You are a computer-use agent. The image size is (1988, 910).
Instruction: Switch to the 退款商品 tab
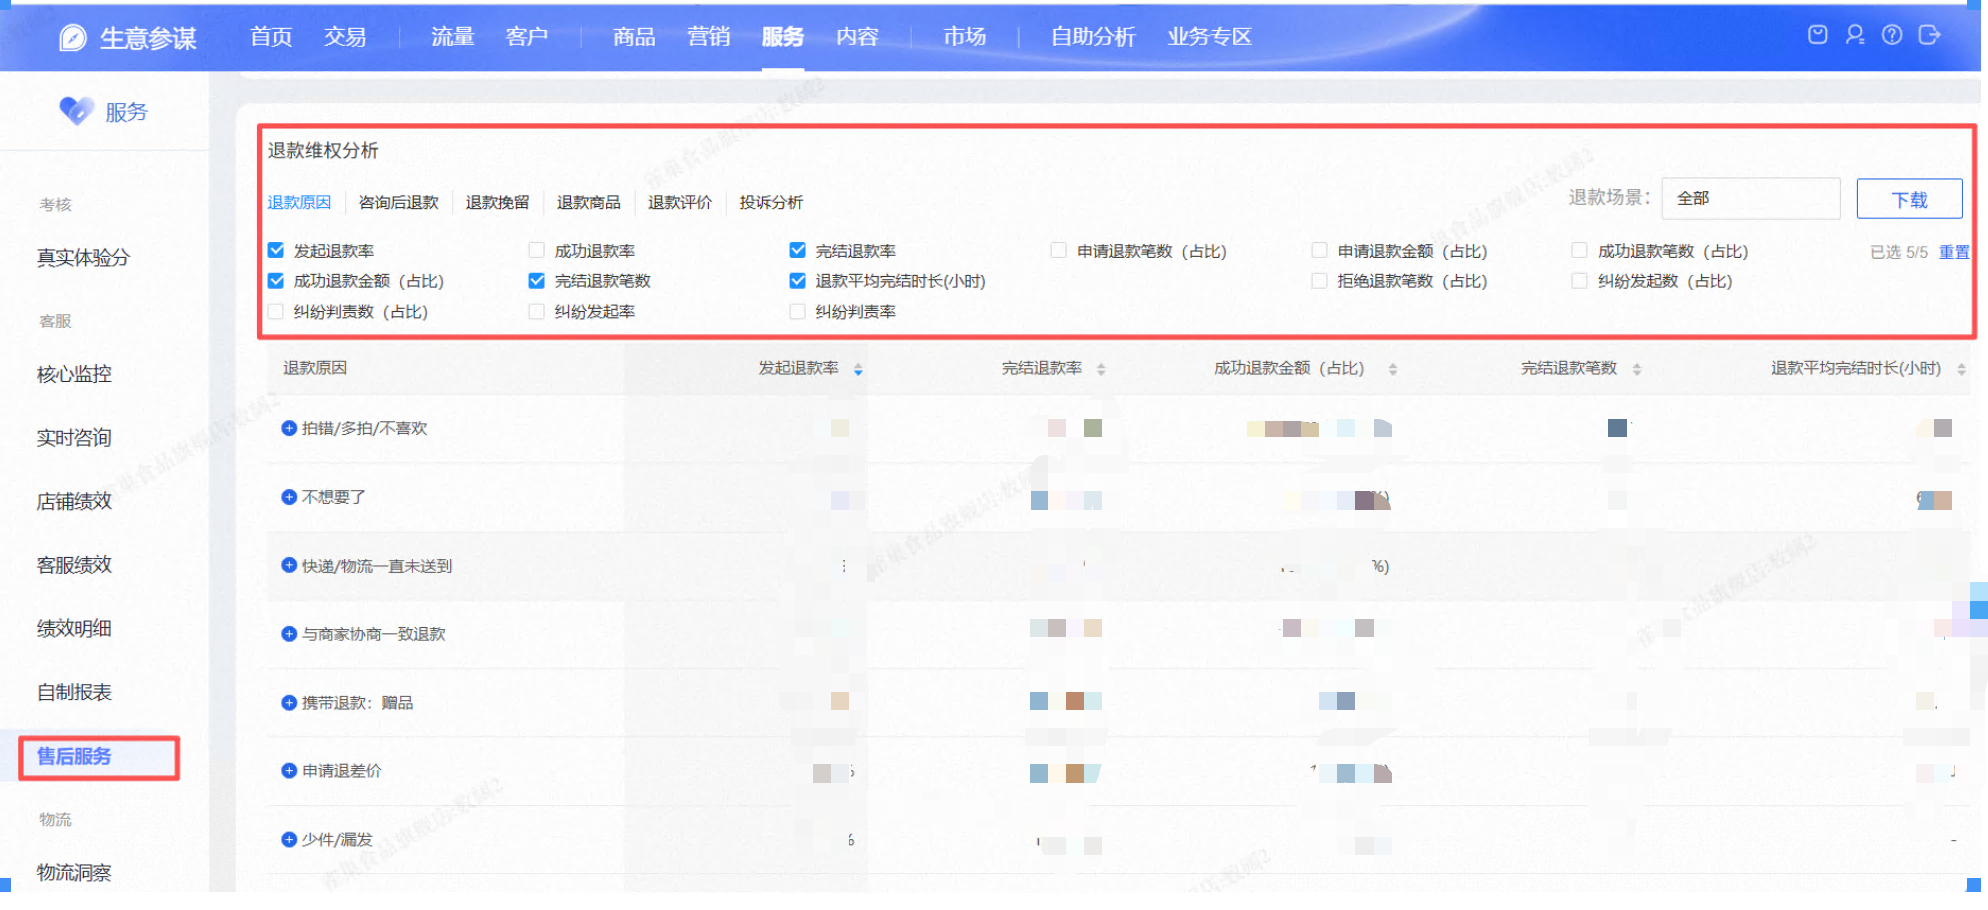click(x=588, y=202)
